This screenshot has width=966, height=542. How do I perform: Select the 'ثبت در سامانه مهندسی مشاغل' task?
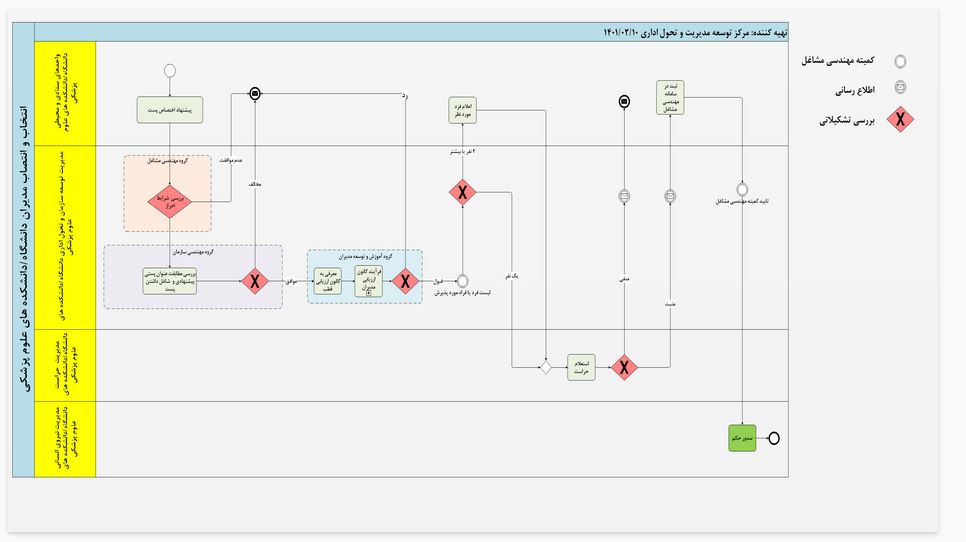tap(670, 97)
